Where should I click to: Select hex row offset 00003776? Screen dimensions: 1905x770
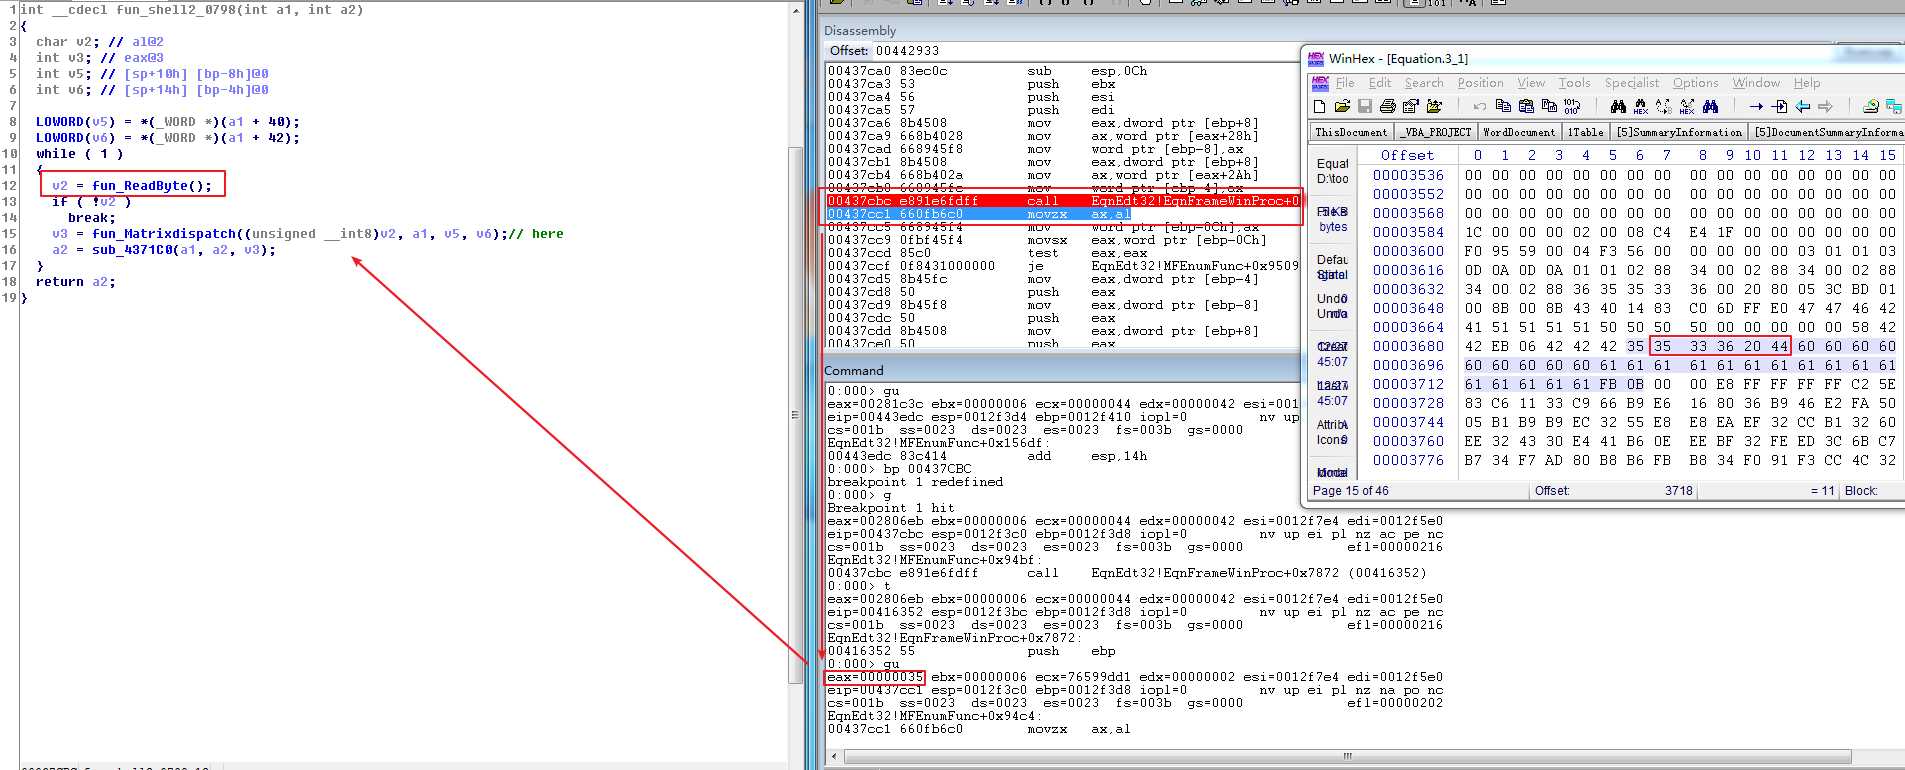click(1408, 460)
